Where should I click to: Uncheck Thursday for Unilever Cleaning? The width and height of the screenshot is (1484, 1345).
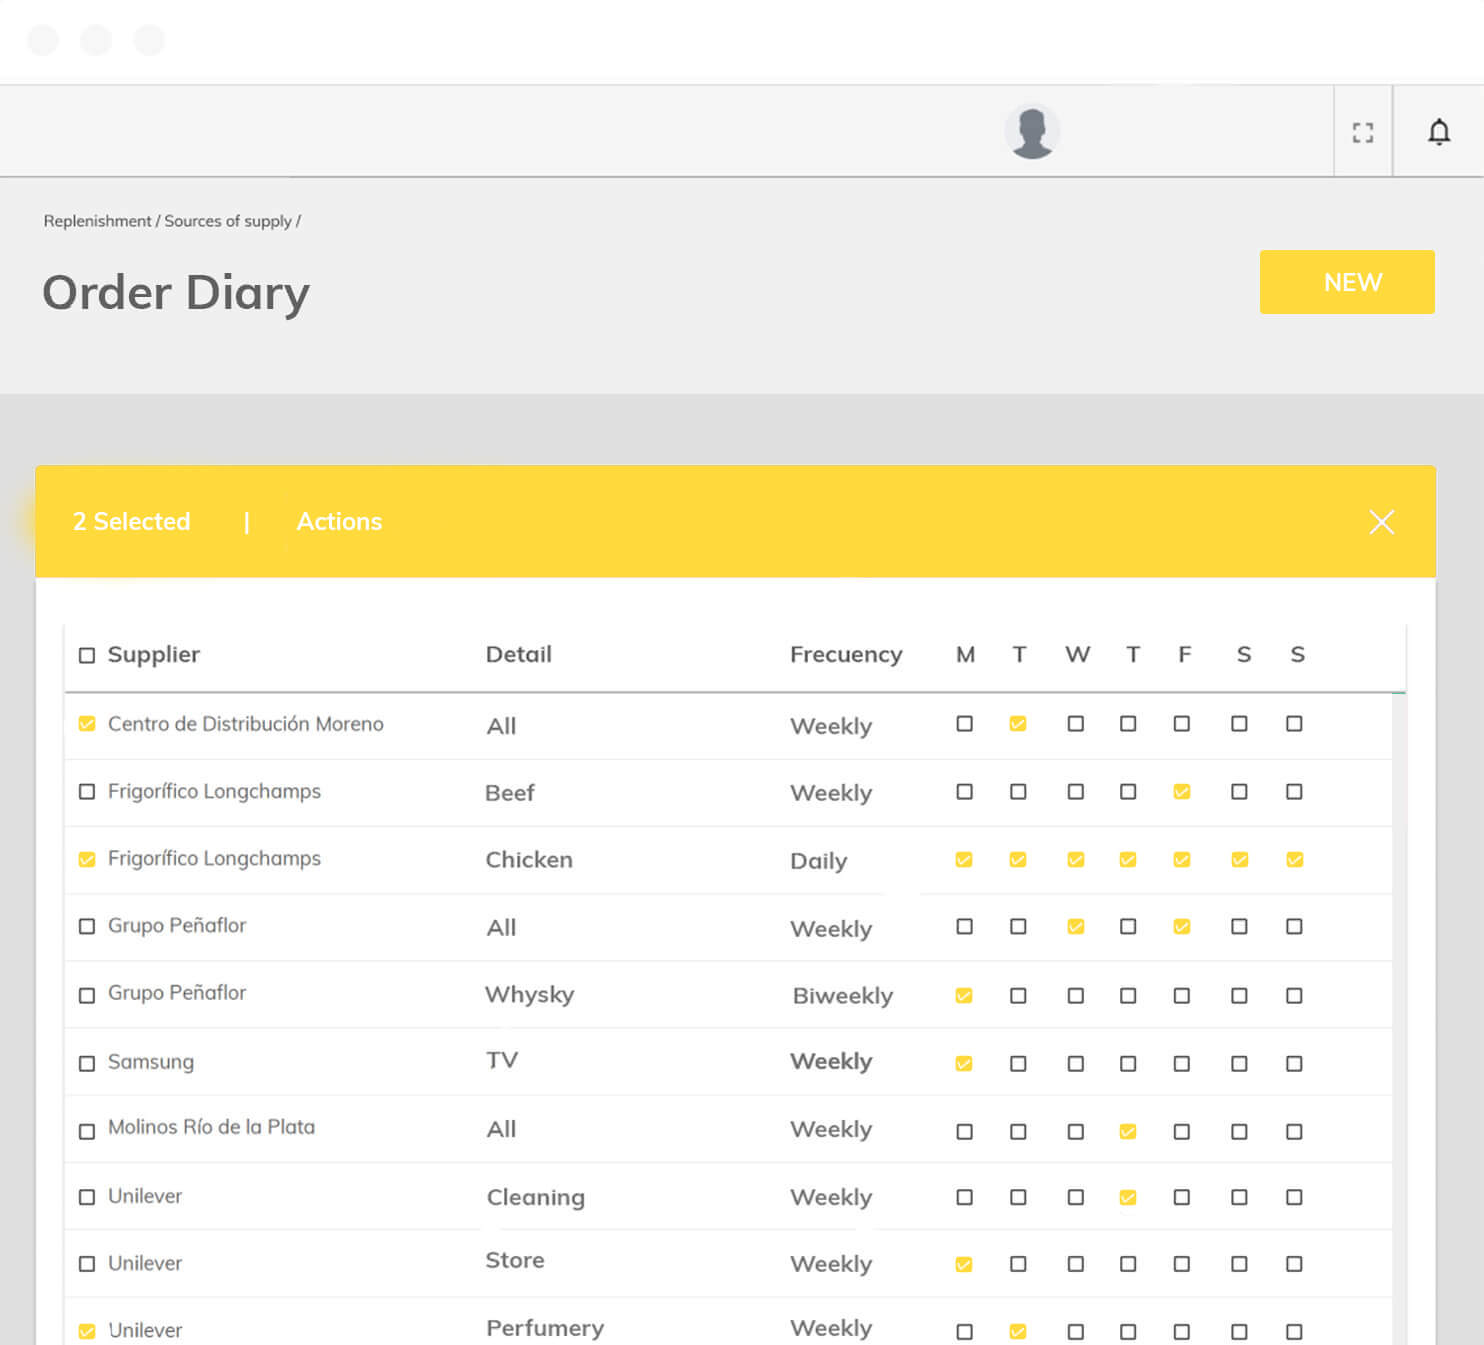coord(1128,1197)
